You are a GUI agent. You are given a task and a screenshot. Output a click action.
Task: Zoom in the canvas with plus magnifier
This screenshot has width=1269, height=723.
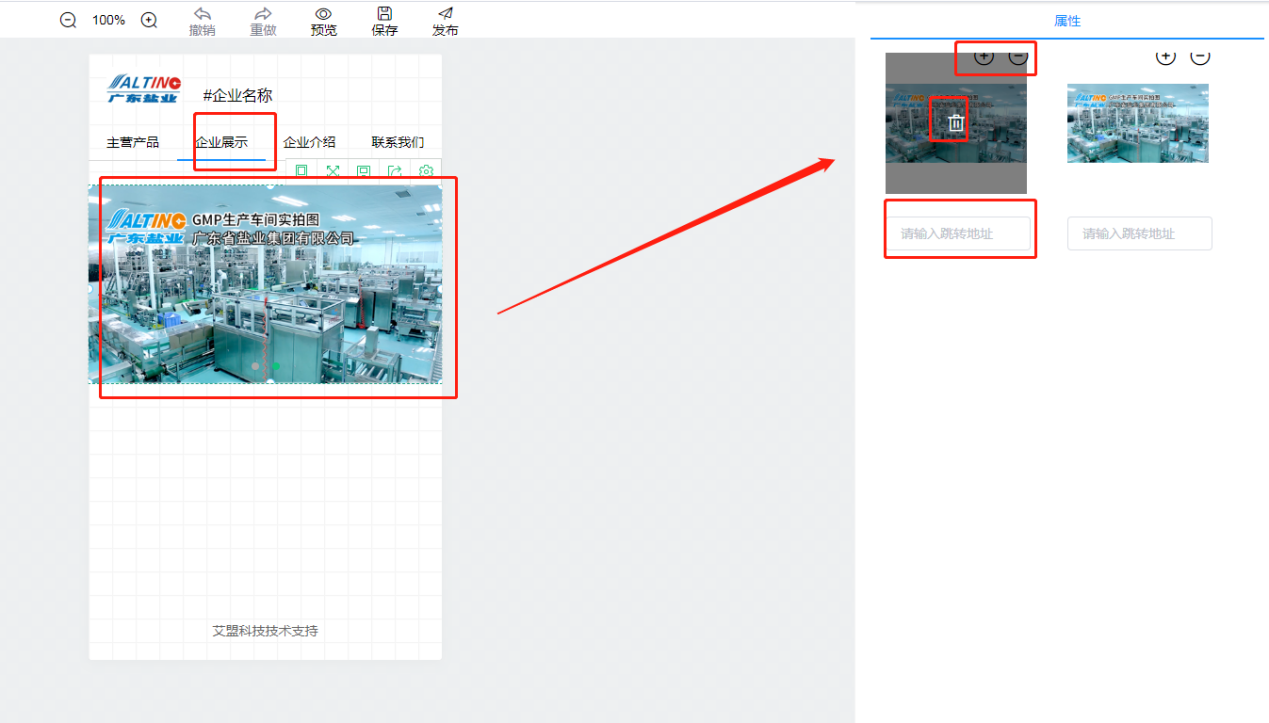point(149,20)
